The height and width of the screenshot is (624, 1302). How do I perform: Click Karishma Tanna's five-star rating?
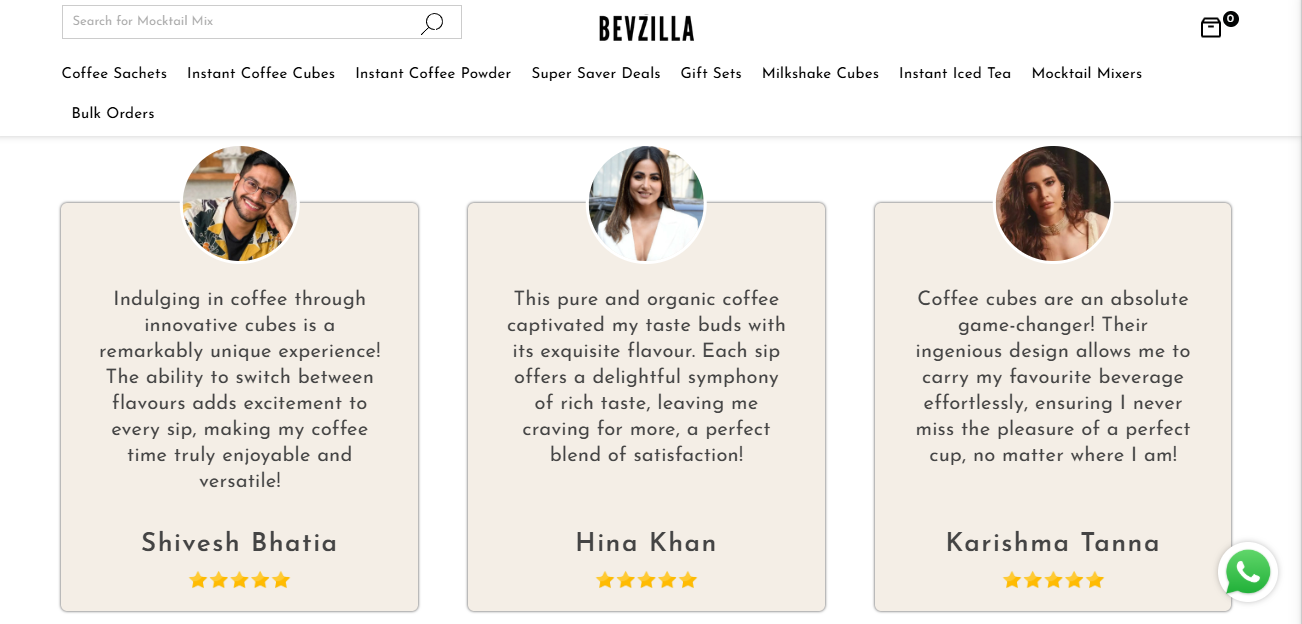(1053, 580)
